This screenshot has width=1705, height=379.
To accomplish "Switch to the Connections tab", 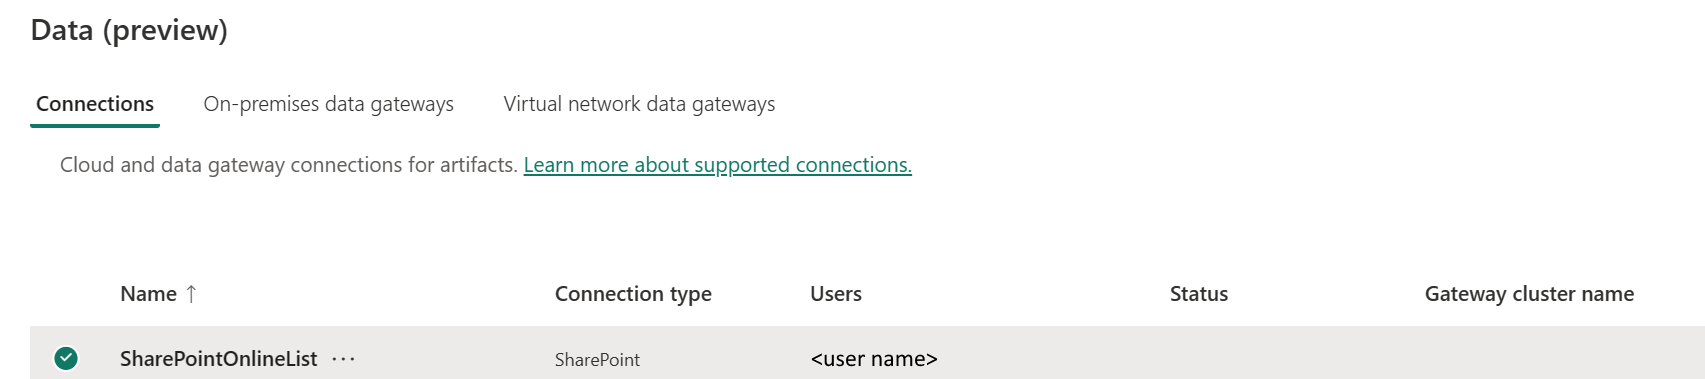I will pyautogui.click(x=95, y=104).
